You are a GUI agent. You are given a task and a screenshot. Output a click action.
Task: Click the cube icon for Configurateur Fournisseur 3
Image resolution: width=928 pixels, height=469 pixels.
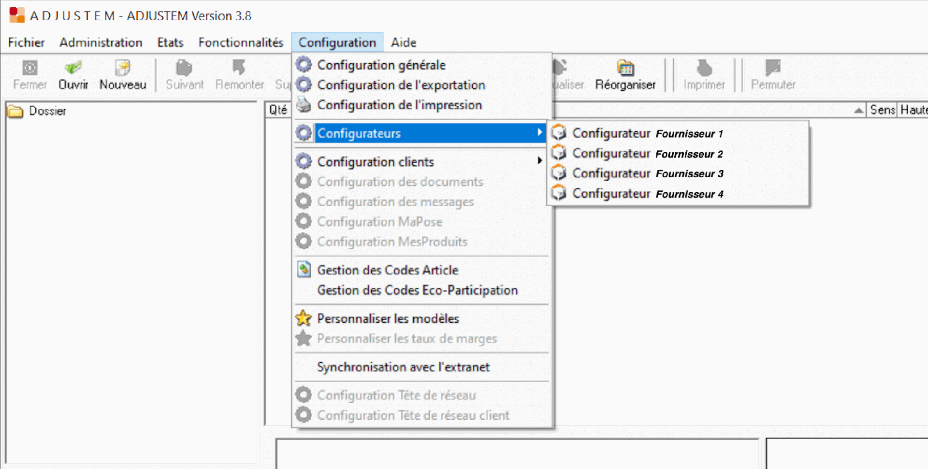559,174
